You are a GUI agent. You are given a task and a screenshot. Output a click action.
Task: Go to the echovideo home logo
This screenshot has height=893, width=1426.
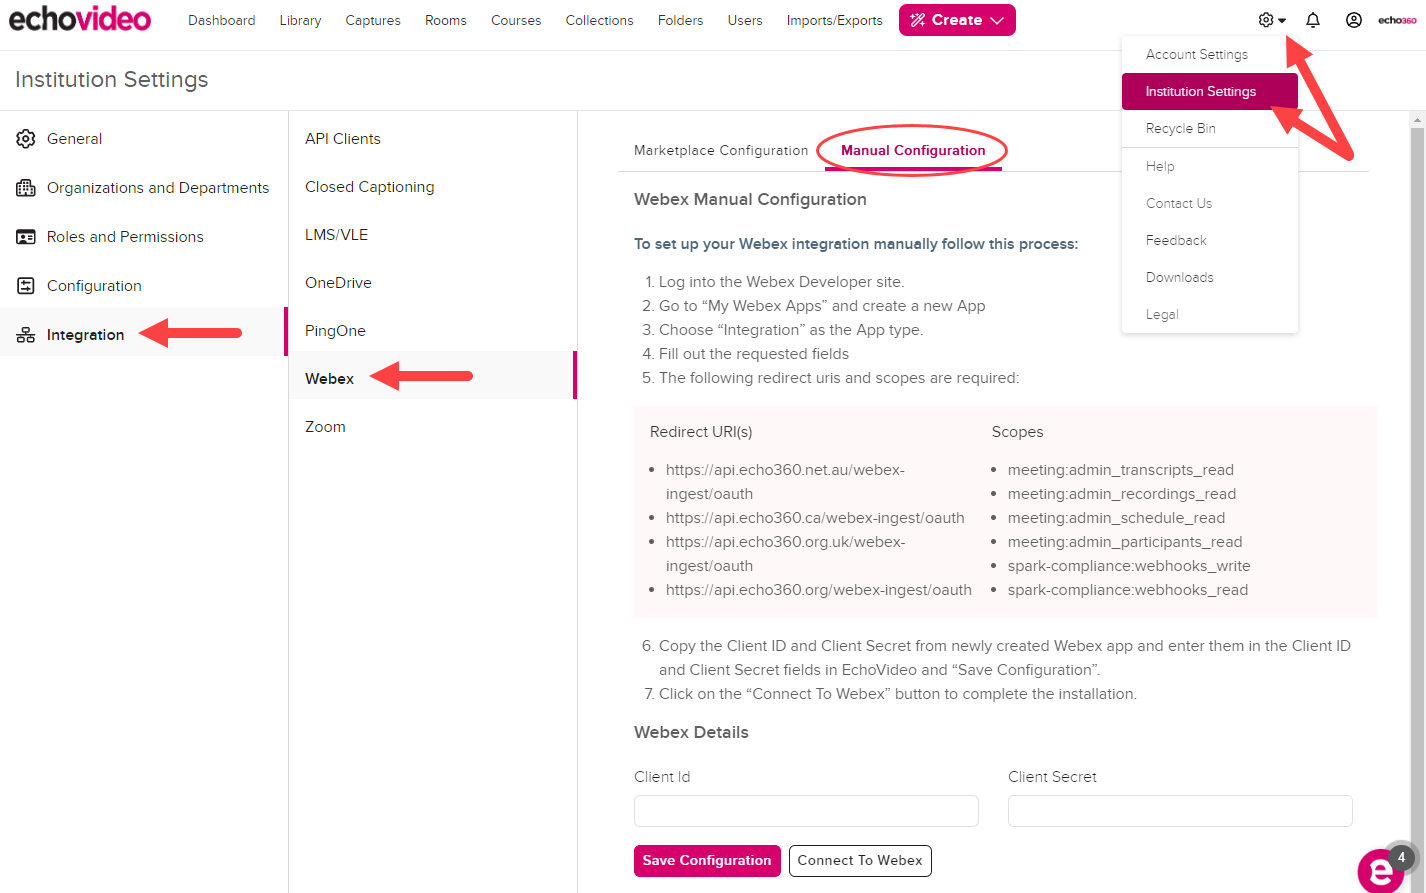tap(80, 19)
